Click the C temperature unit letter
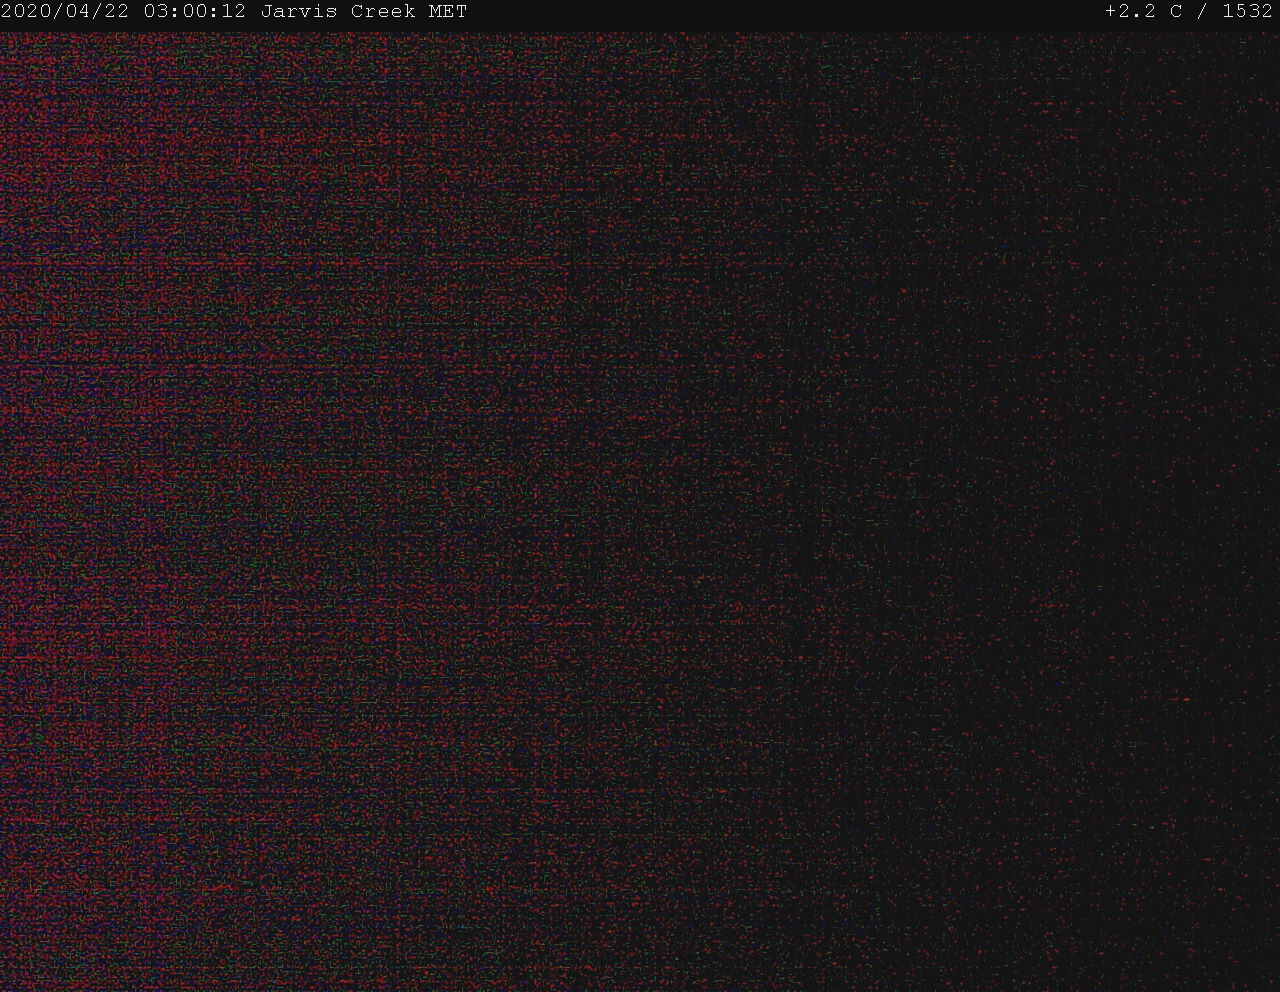Image resolution: width=1280 pixels, height=992 pixels. coord(1176,12)
